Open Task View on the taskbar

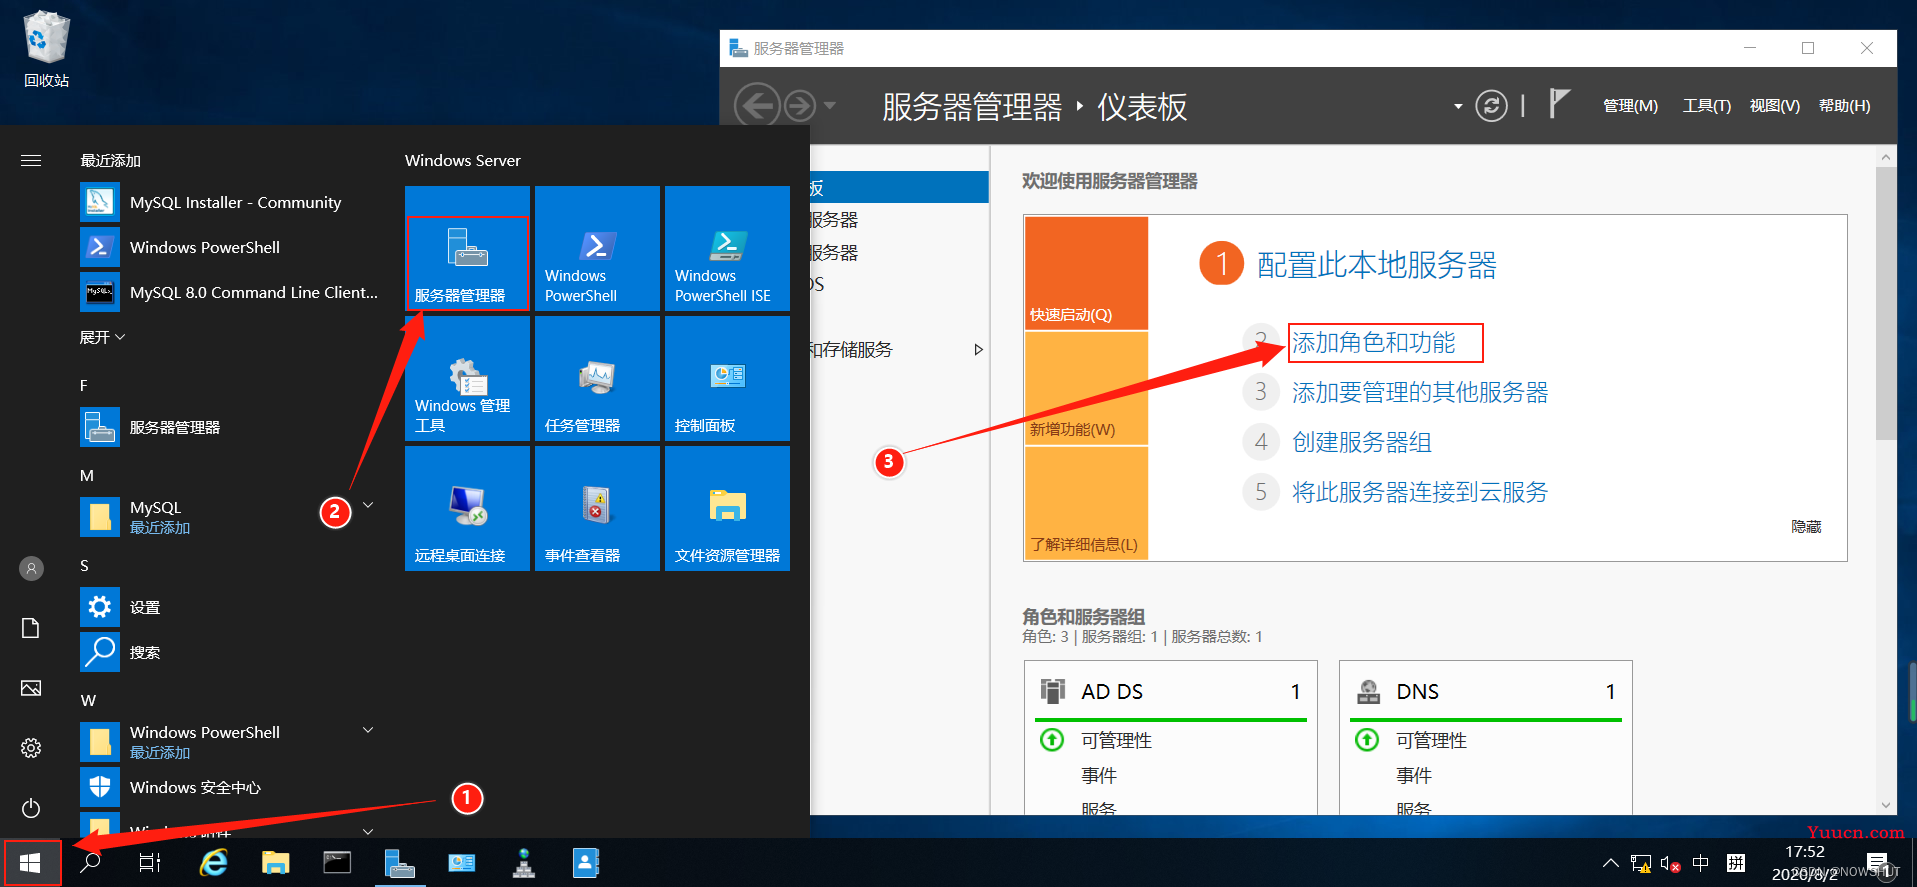150,862
